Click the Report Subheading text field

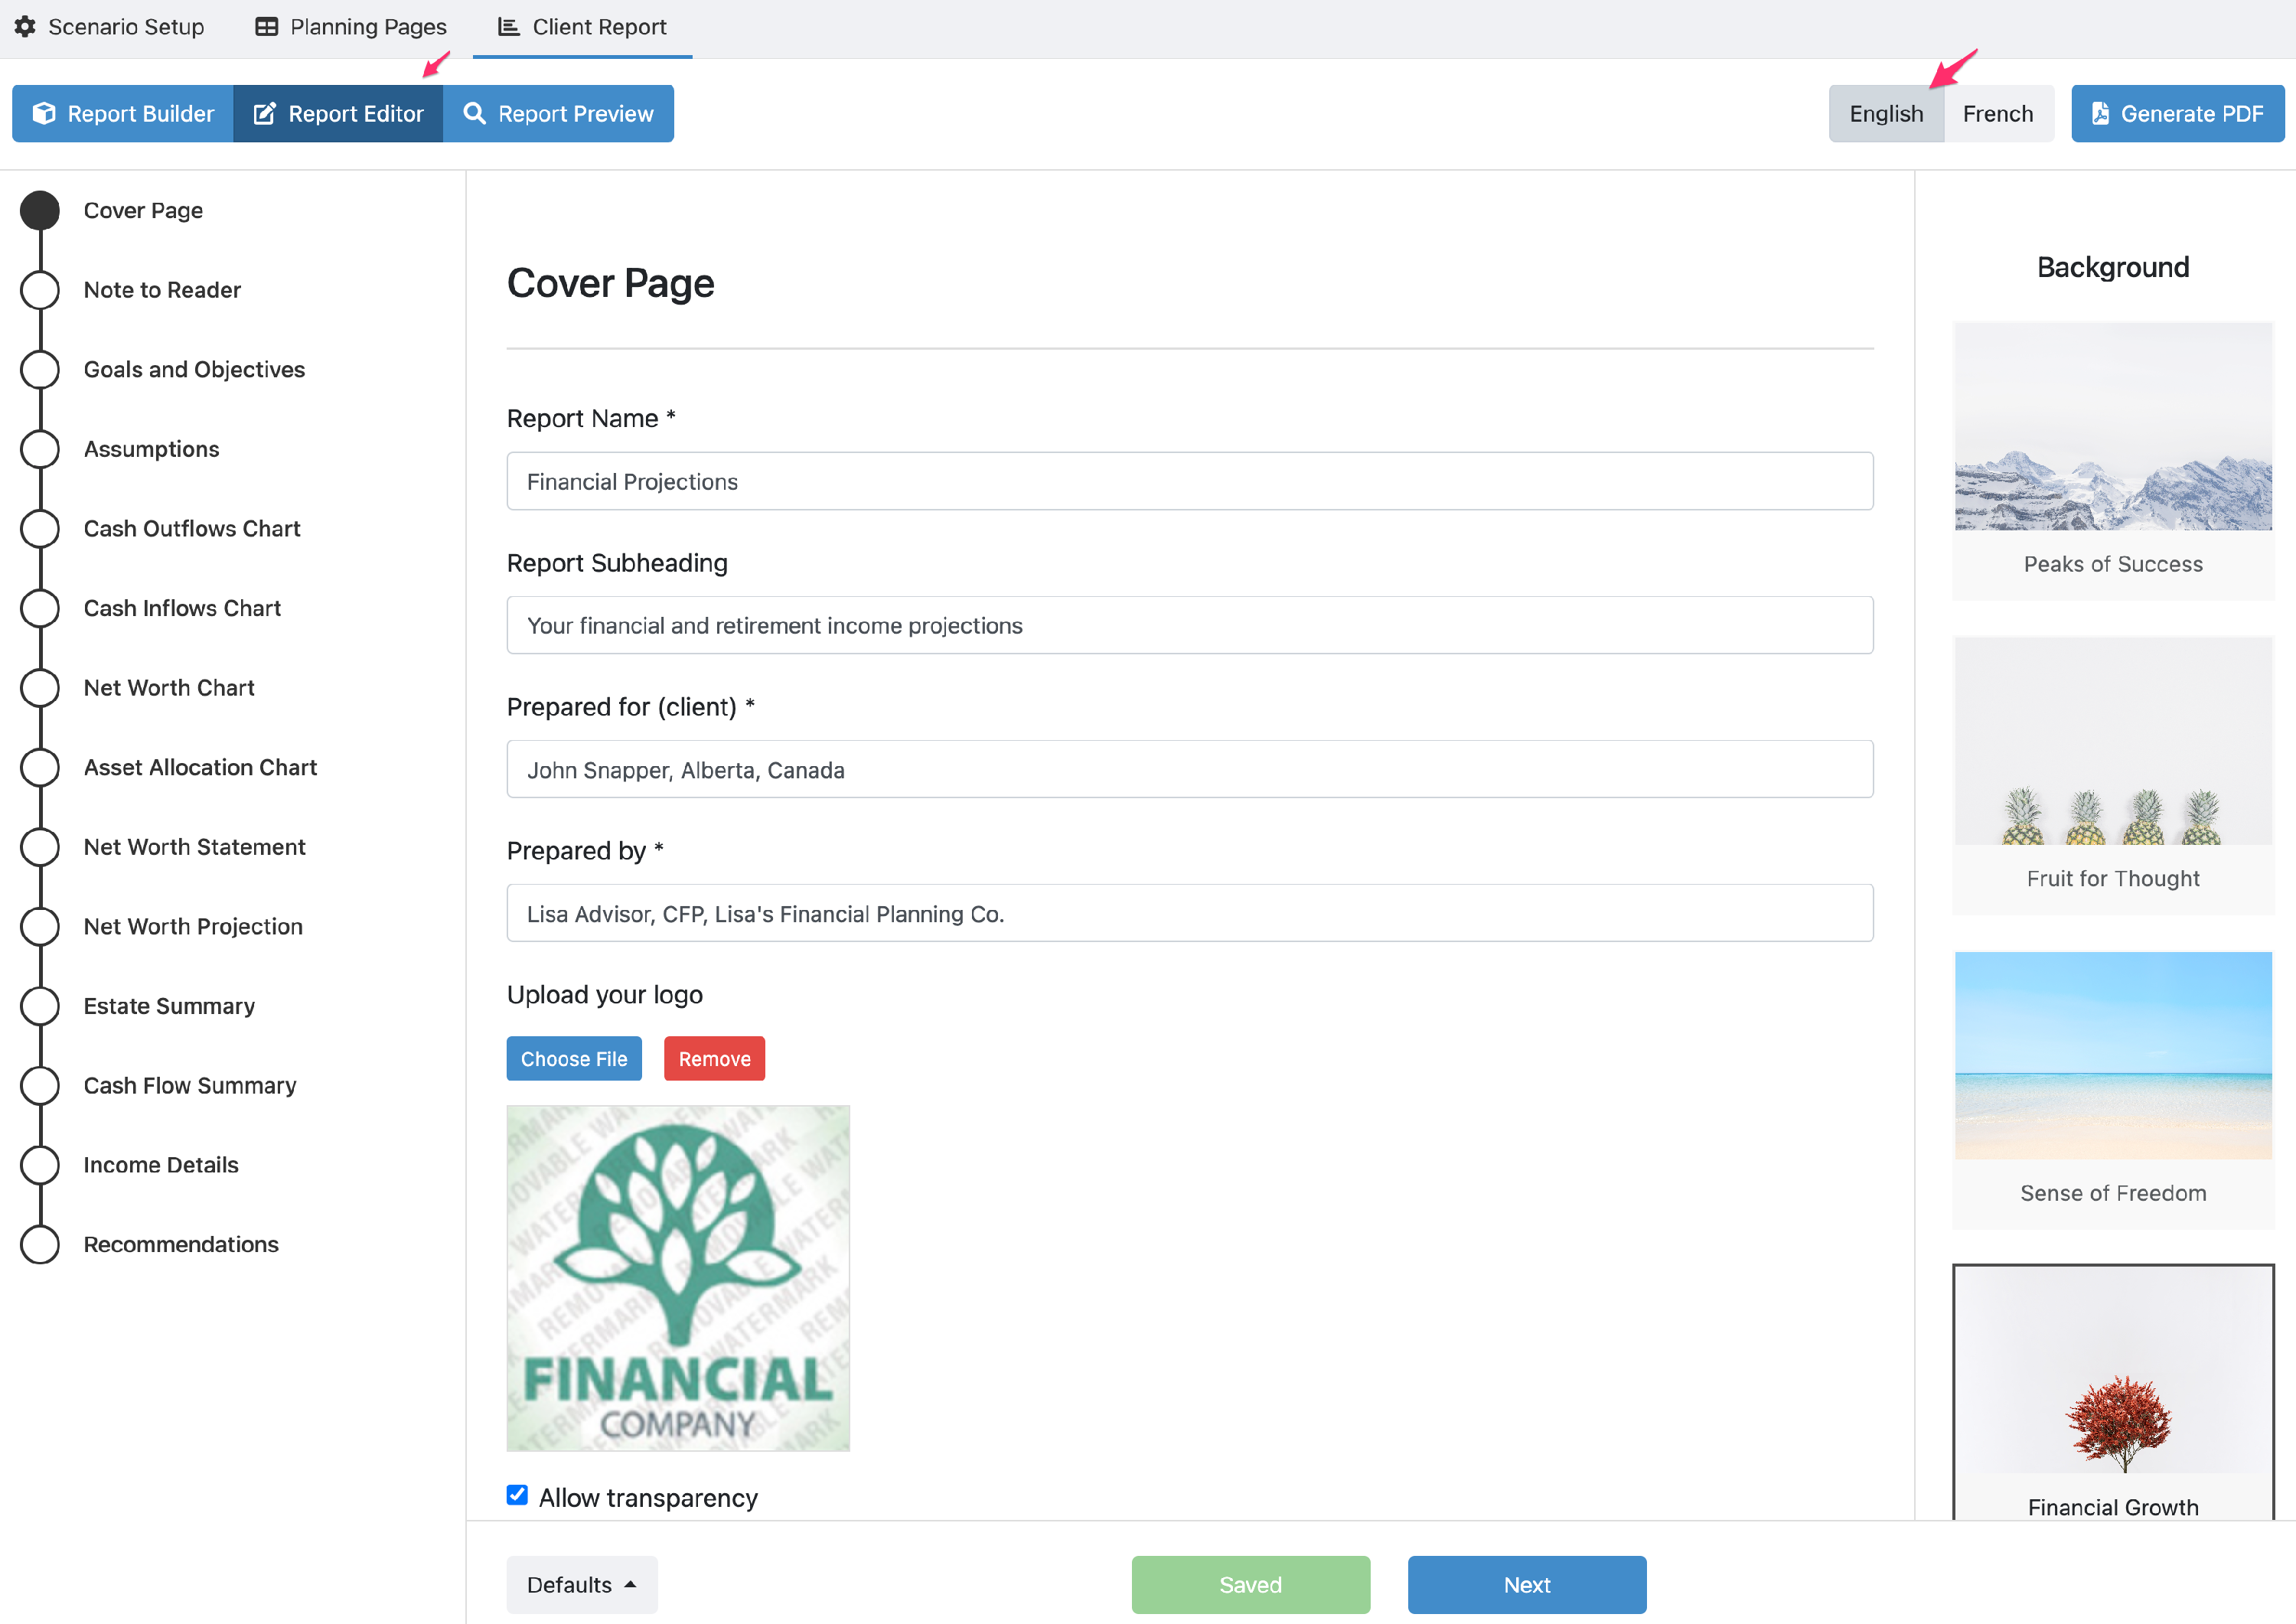click(1189, 625)
